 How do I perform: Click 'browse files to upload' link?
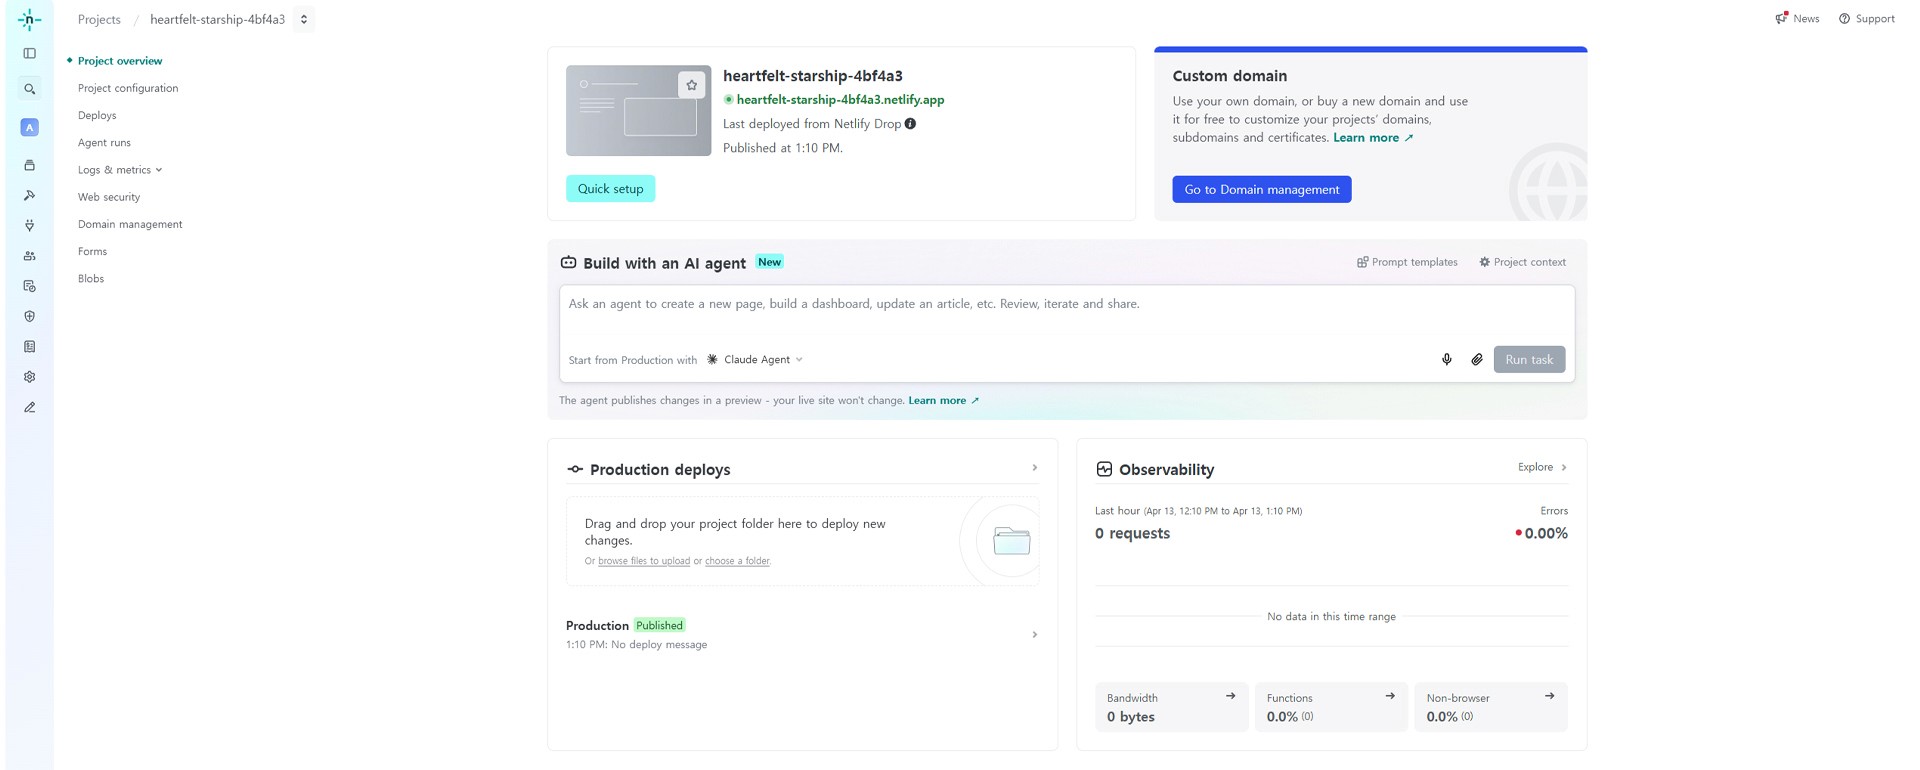click(x=644, y=561)
